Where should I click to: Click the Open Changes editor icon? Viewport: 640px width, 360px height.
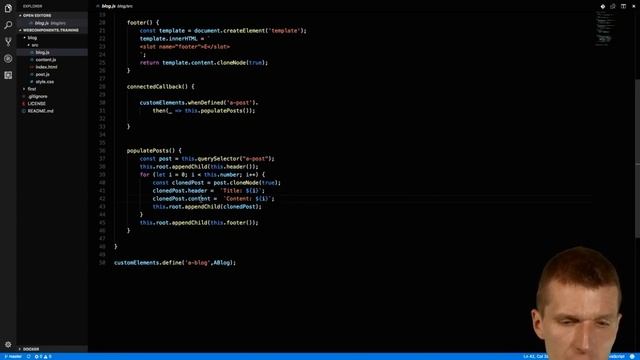point(613,6)
